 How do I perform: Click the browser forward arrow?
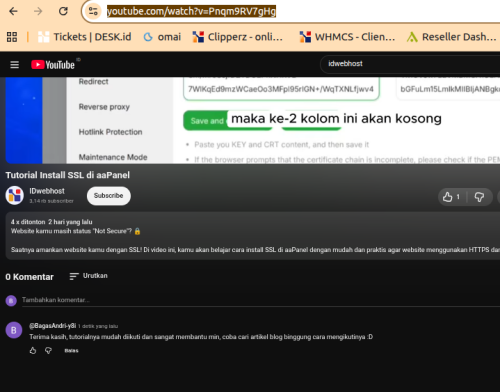point(38,11)
